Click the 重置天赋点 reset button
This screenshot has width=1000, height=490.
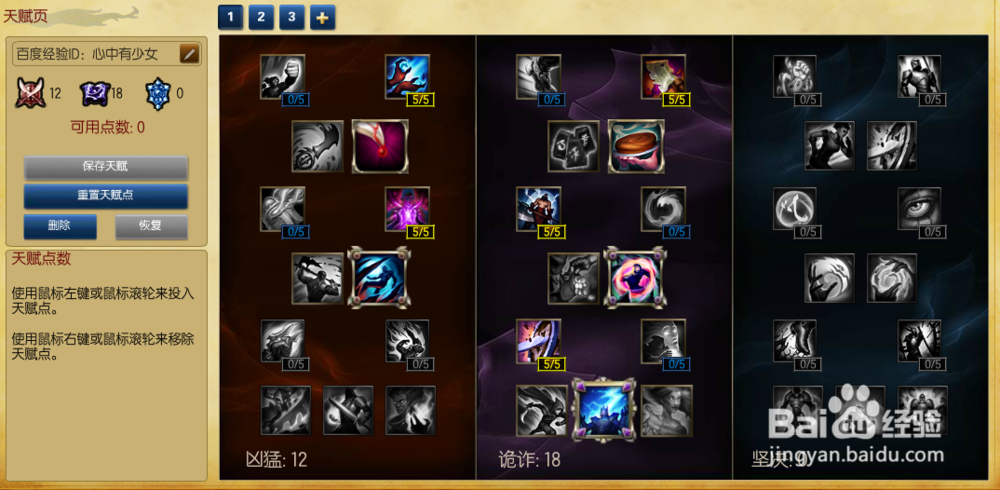[106, 196]
